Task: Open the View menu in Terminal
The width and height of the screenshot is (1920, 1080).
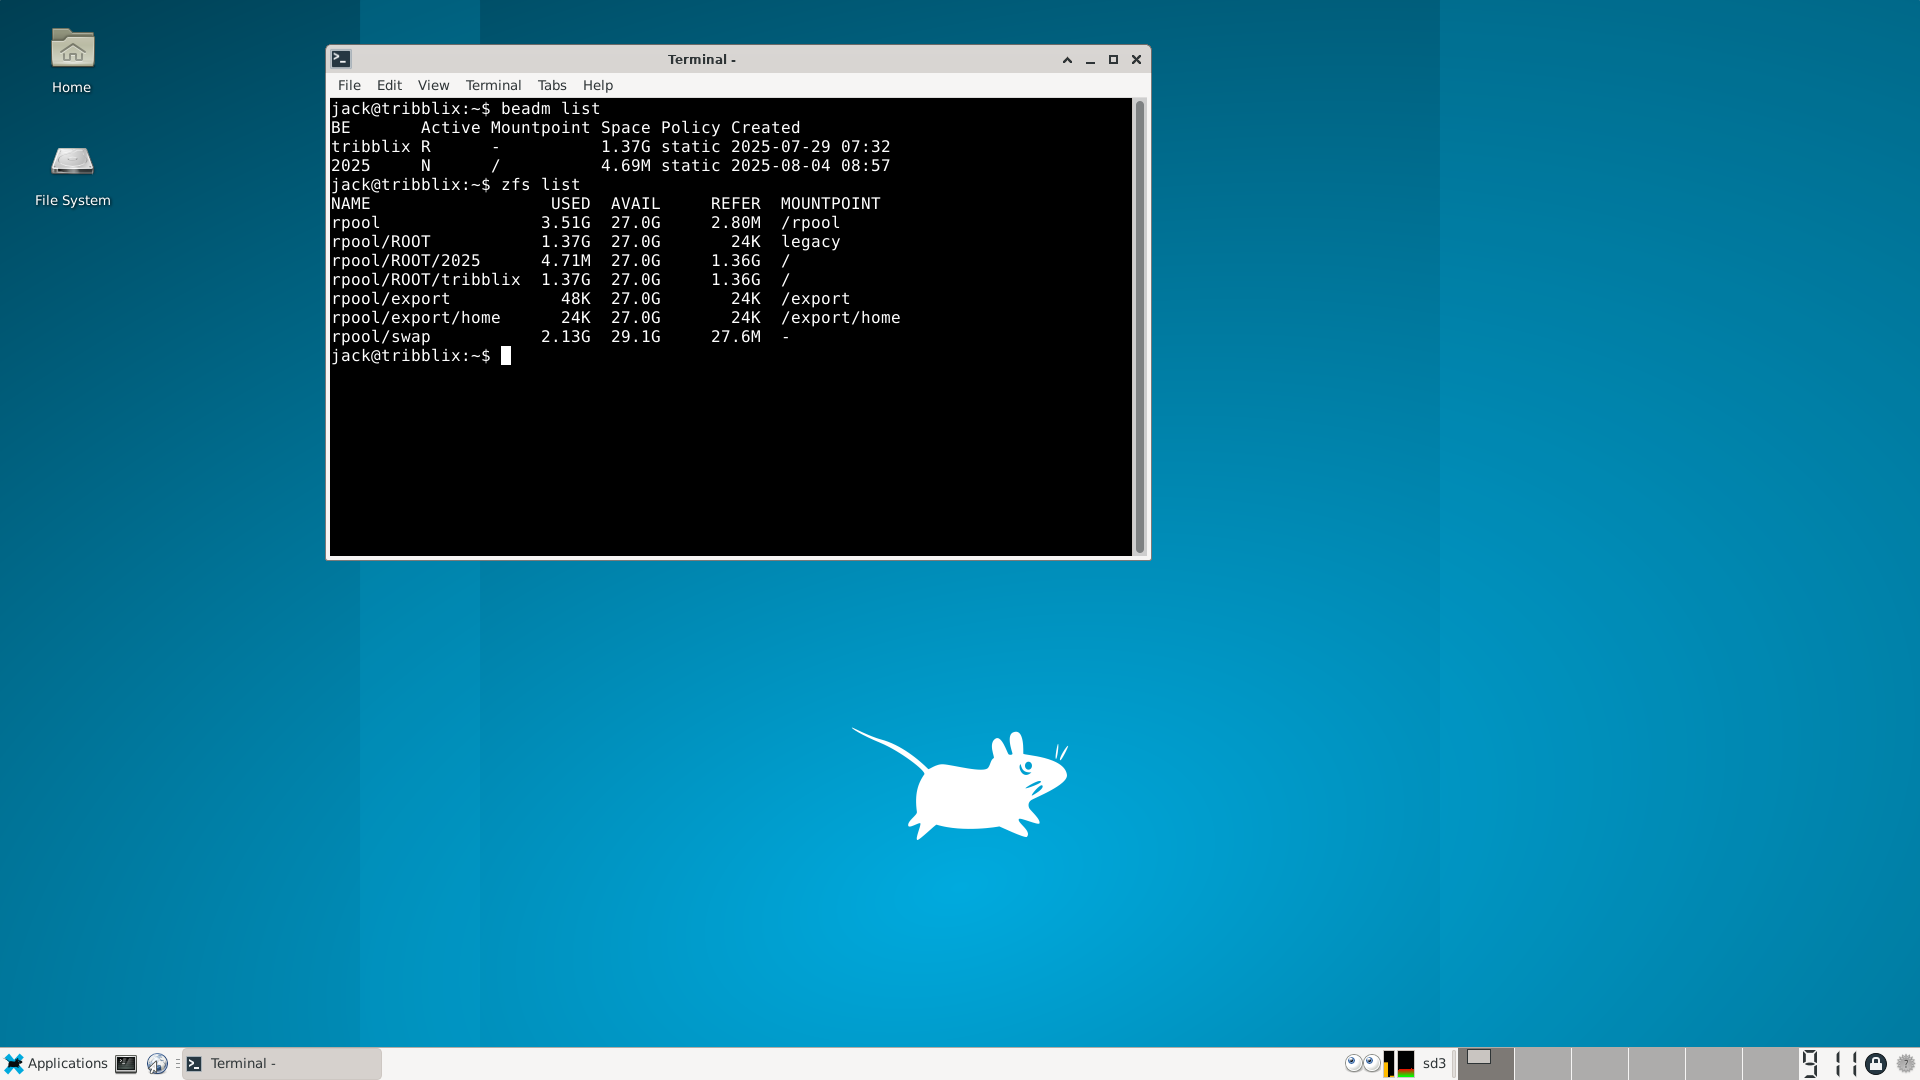Action: [433, 85]
